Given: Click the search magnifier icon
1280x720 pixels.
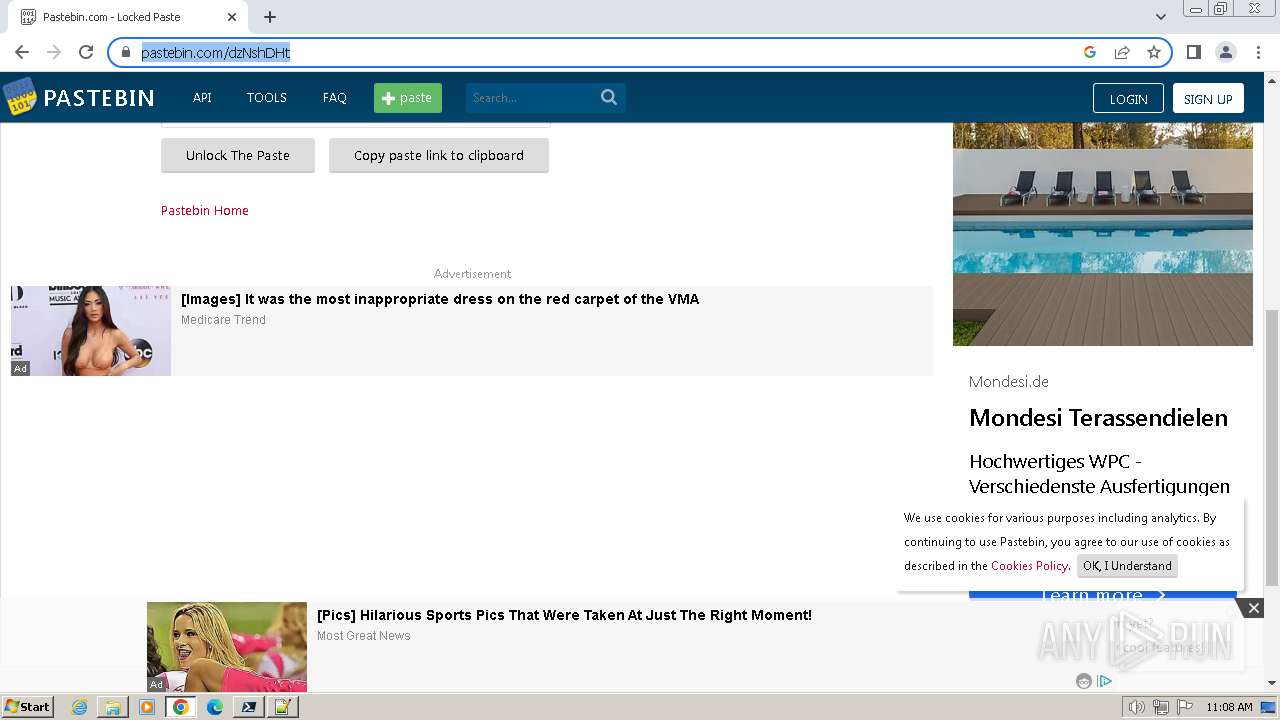Looking at the screenshot, I should coord(609,97).
